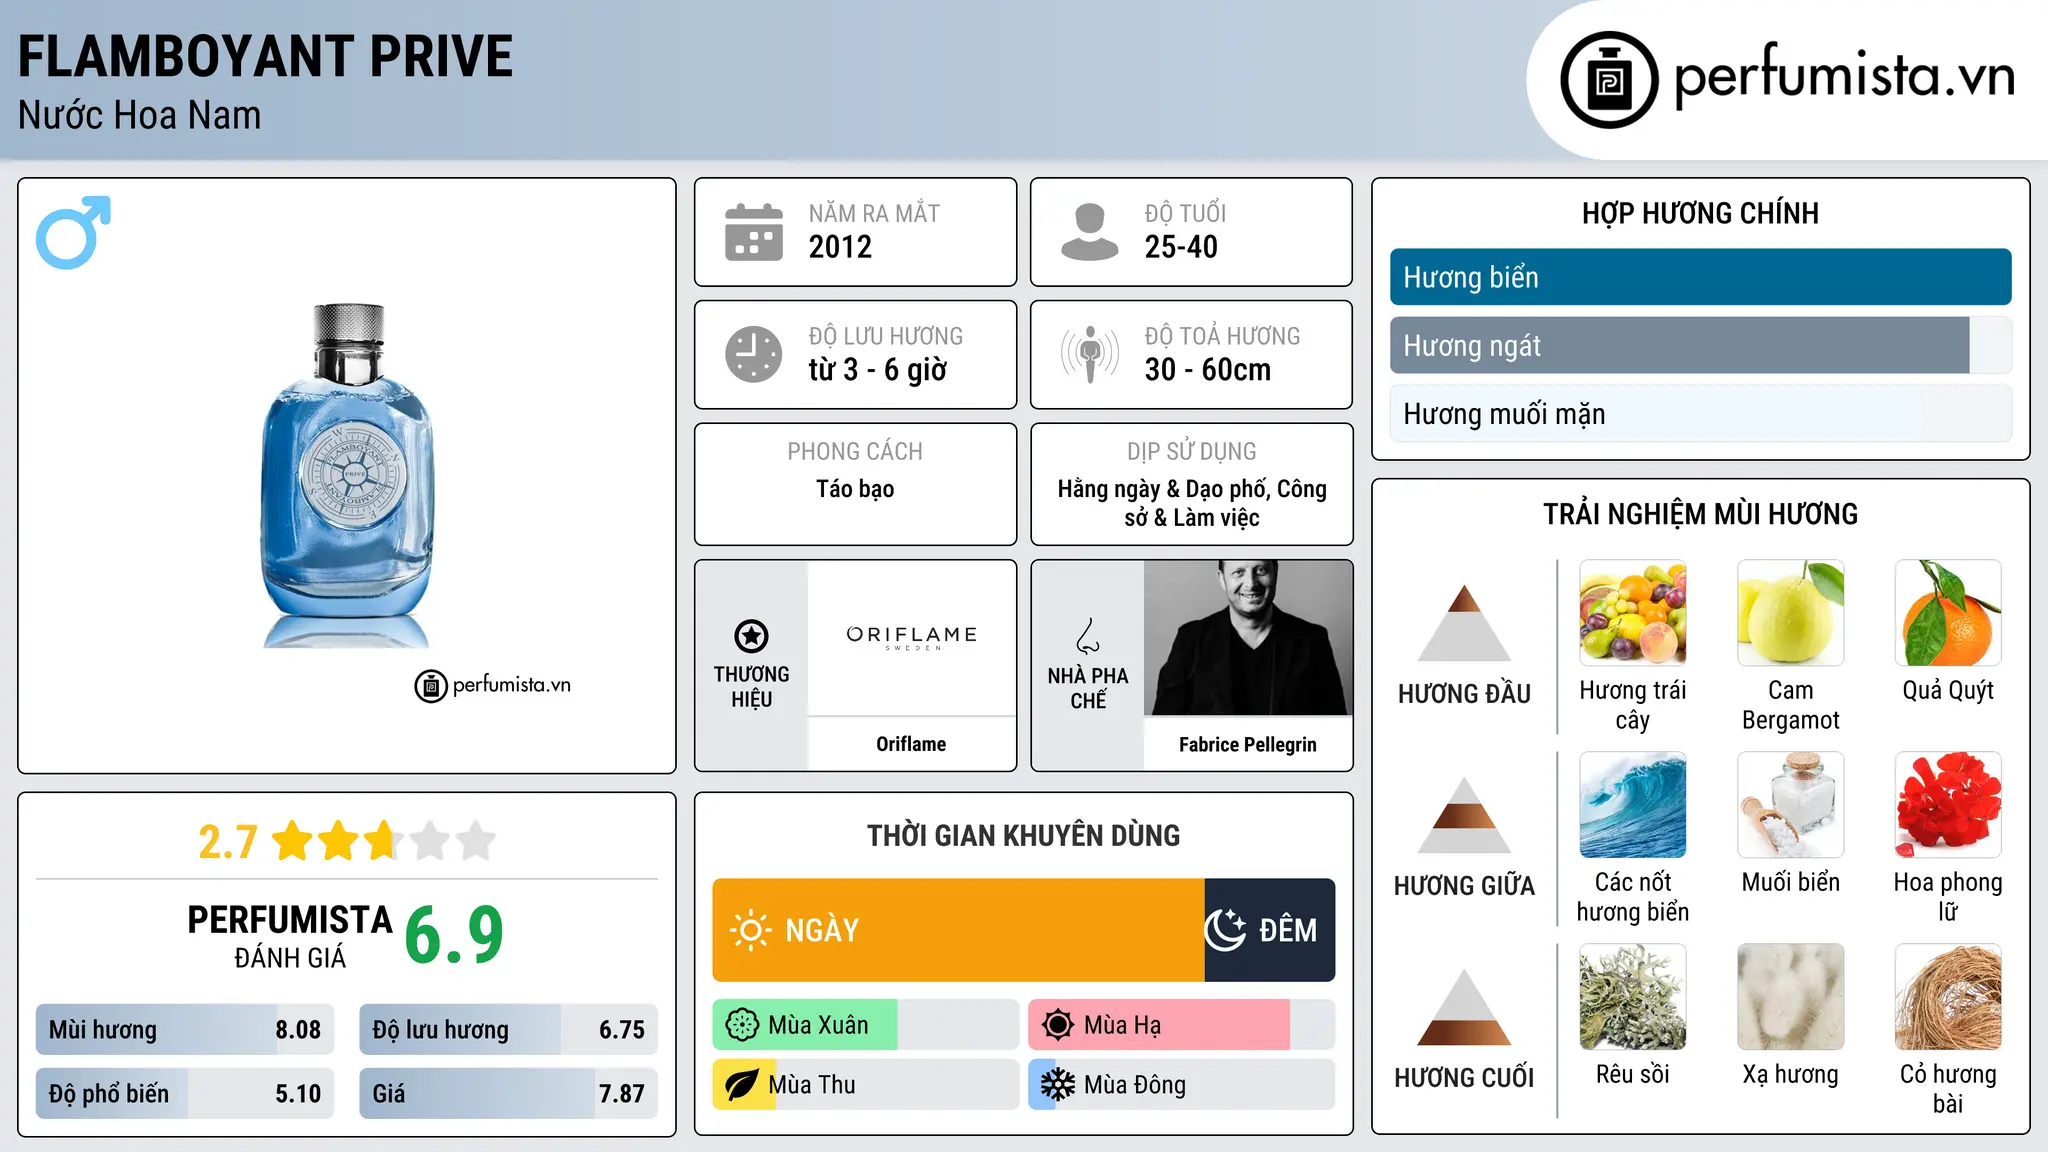2048x1152 pixels.
Task: Click the longevity value từ 3 - 6 giờ
Action: pos(877,370)
